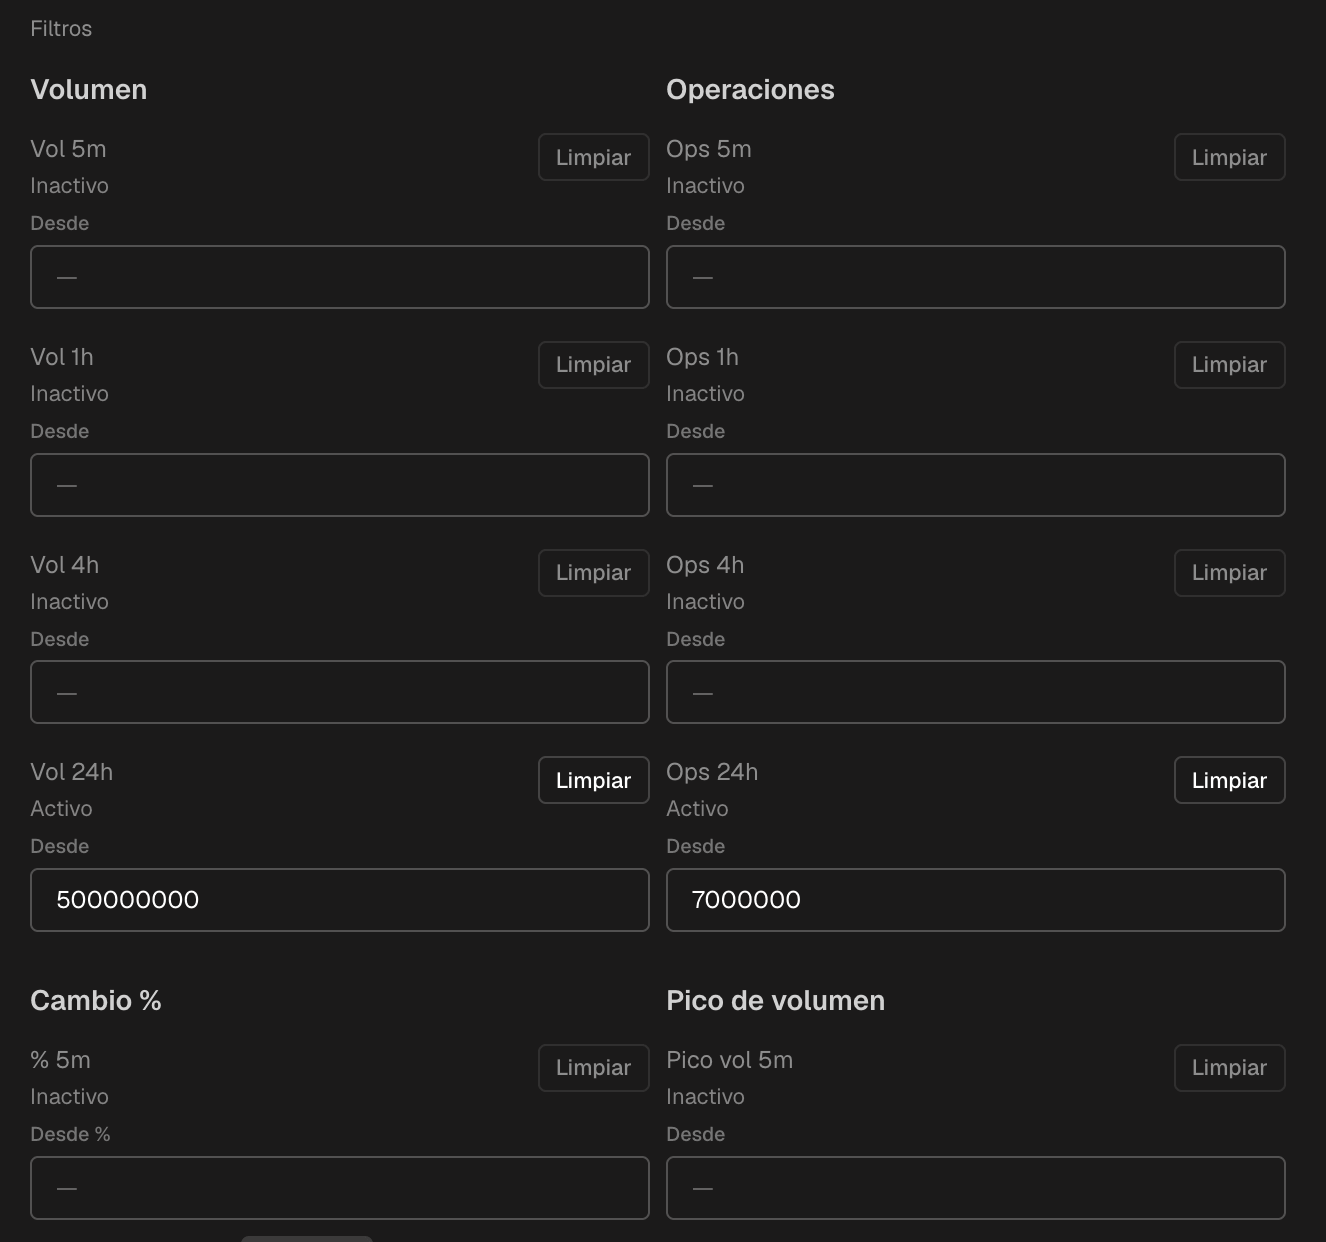The width and height of the screenshot is (1326, 1242).
Task: Reset the Vol 4h filter via Limpiar
Action: [x=594, y=573]
